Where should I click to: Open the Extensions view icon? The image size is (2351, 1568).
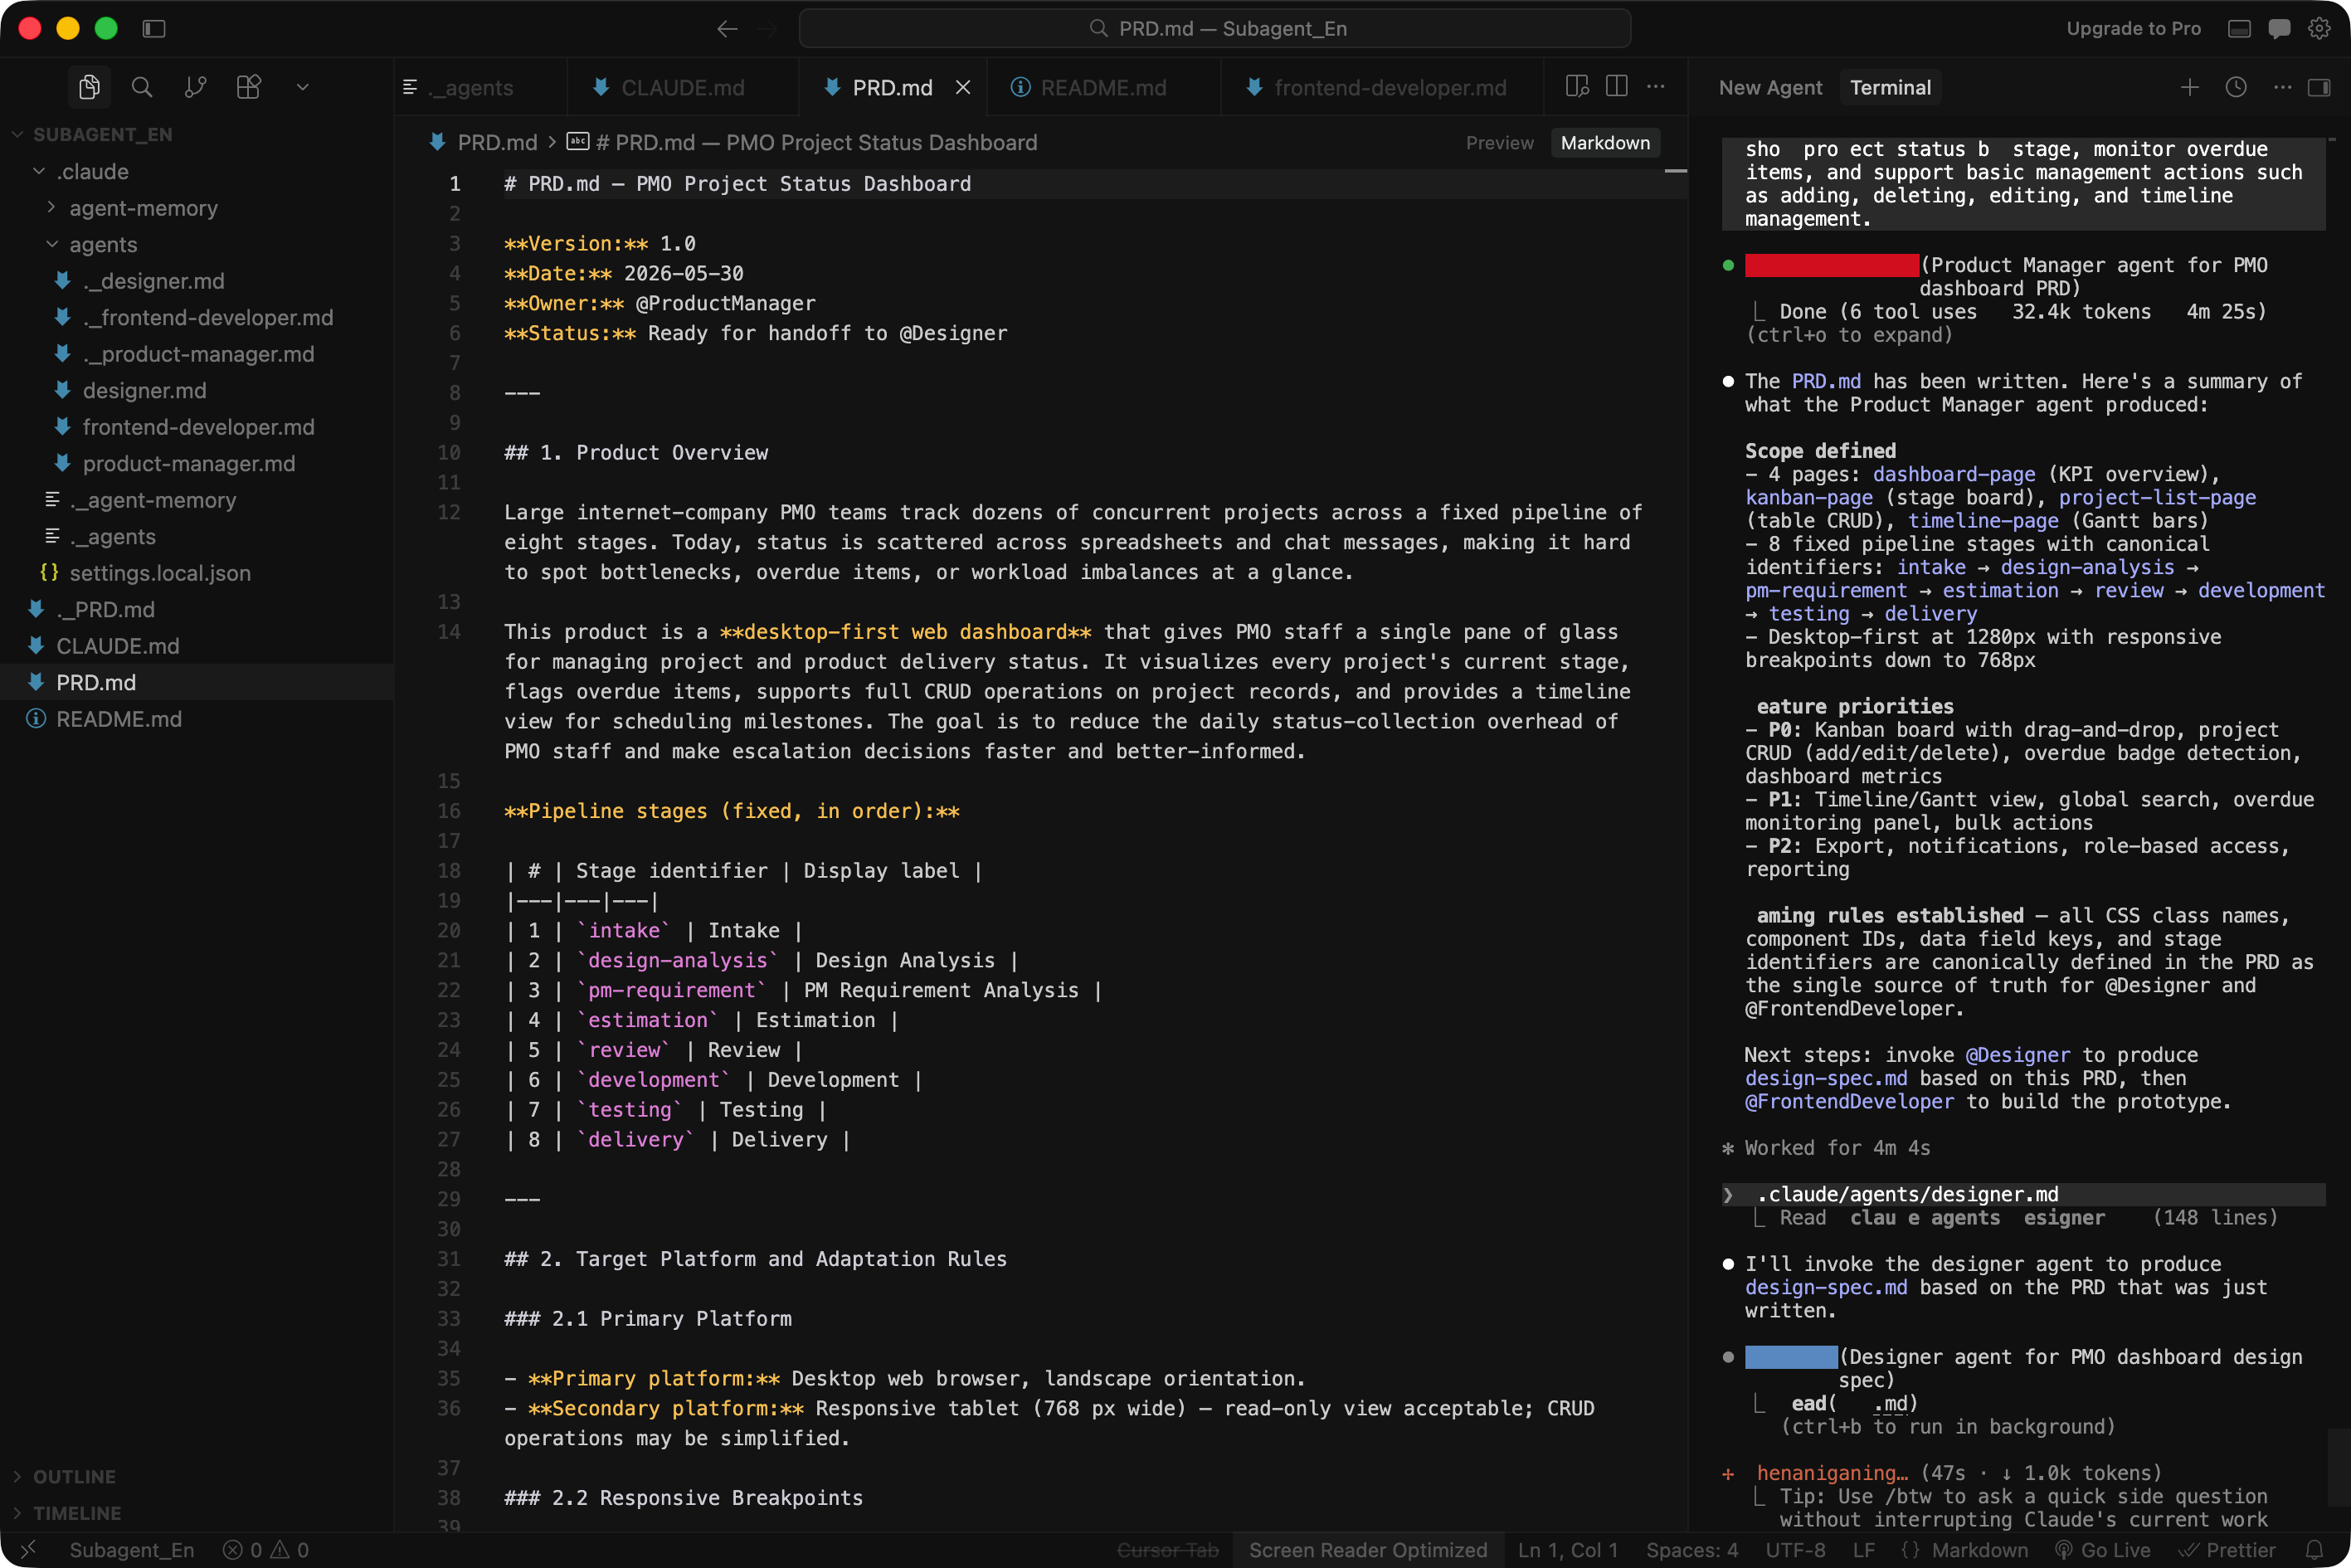tap(249, 88)
